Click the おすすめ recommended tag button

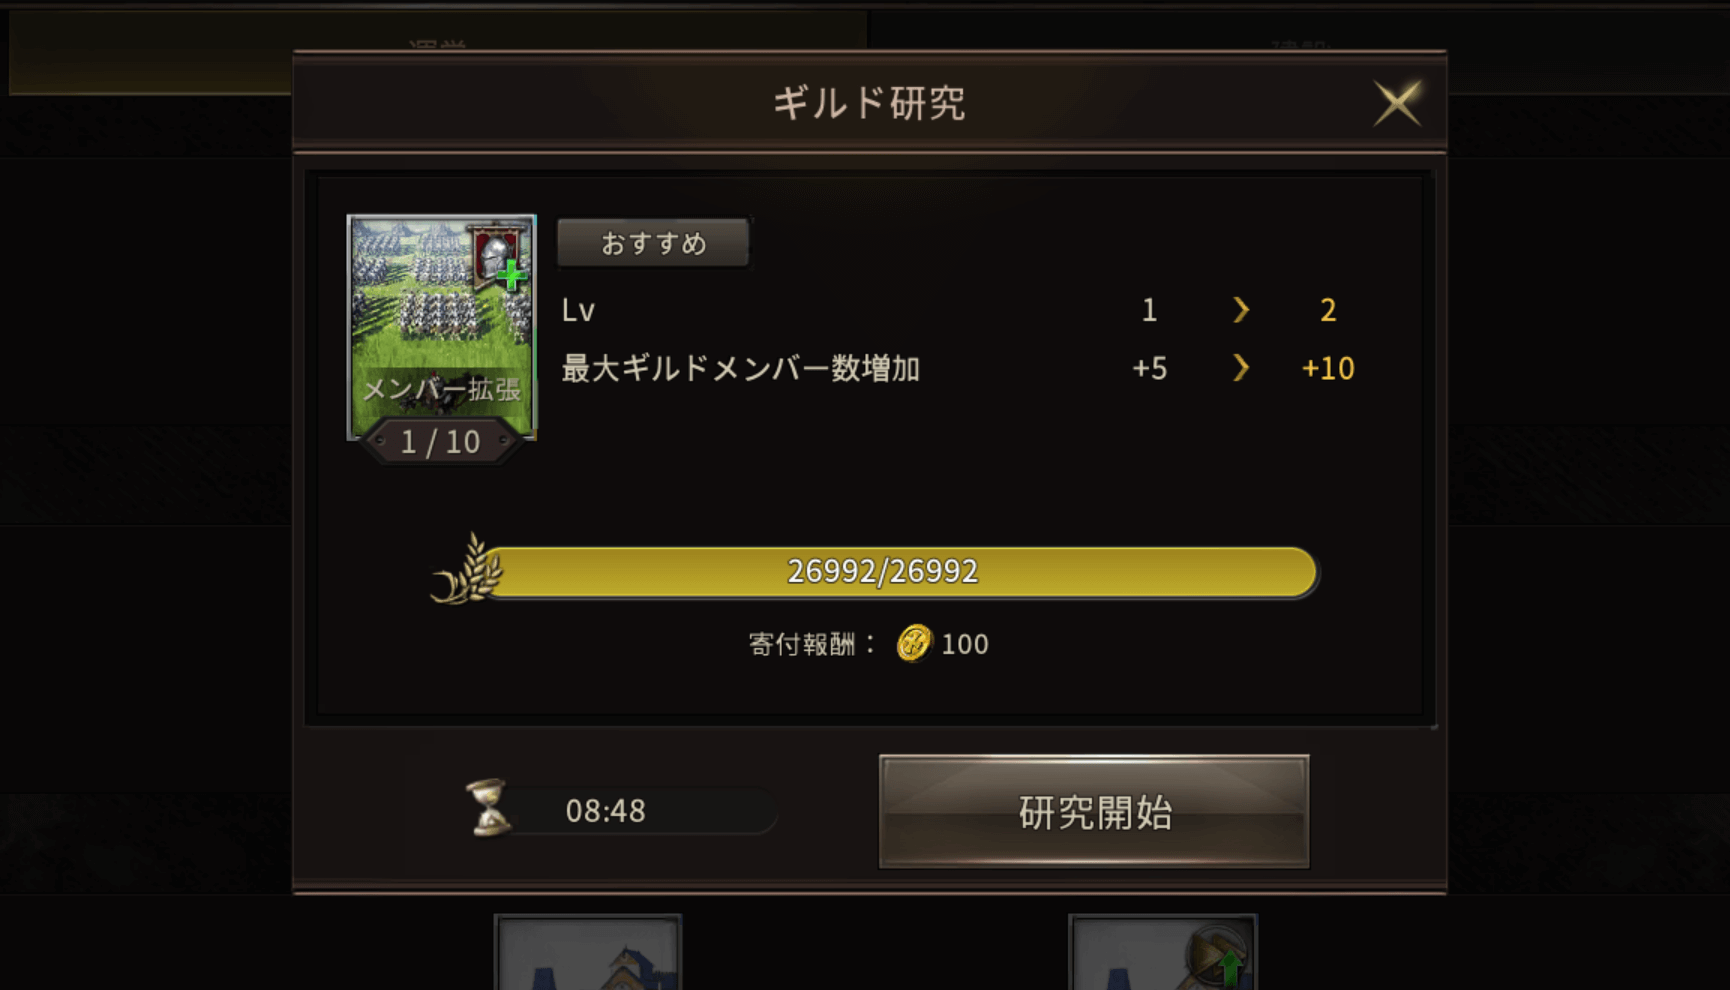pos(653,243)
